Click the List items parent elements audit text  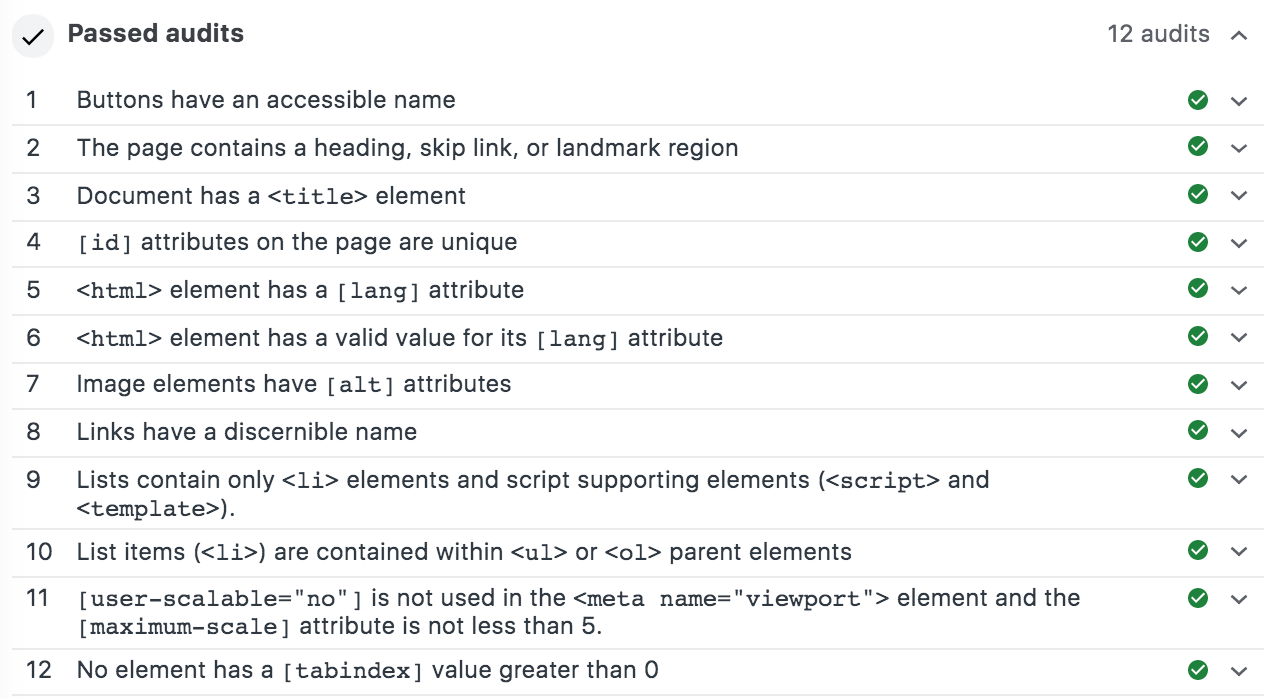click(464, 551)
